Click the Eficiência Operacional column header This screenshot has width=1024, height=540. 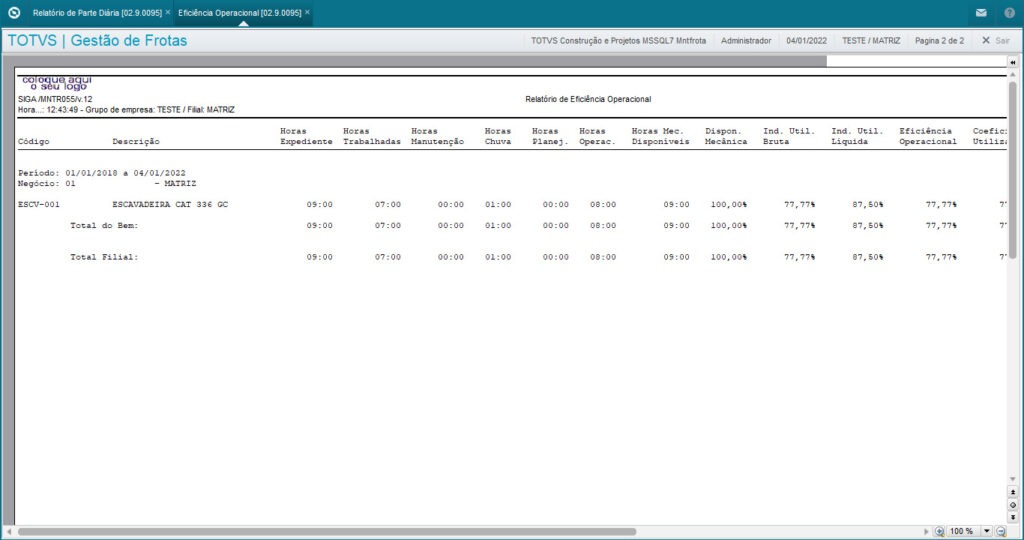pyautogui.click(x=928, y=136)
